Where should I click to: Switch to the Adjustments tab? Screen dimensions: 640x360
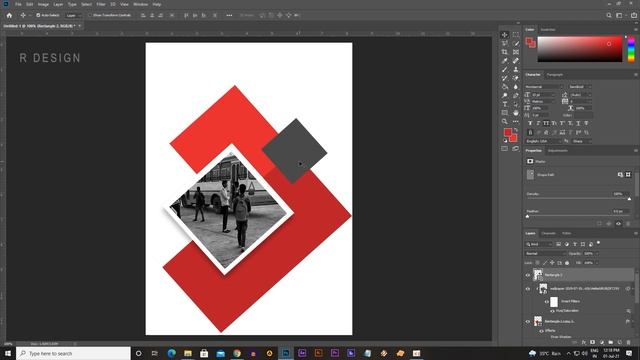coord(558,151)
